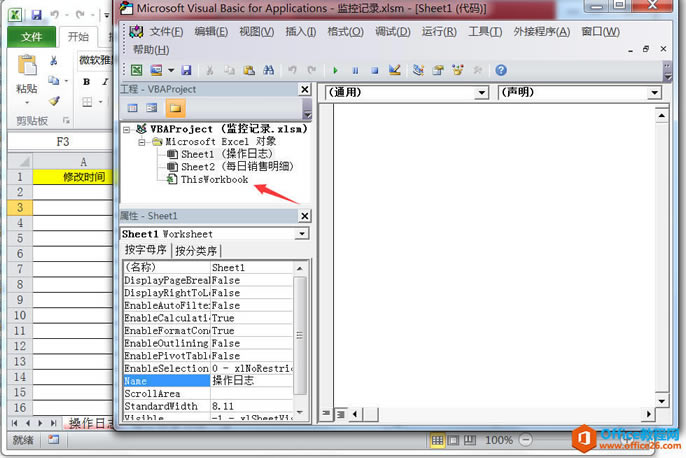The height and width of the screenshot is (458, 686).
Task: Click the Redo arrow in VBA toolbar
Action: tap(312, 70)
